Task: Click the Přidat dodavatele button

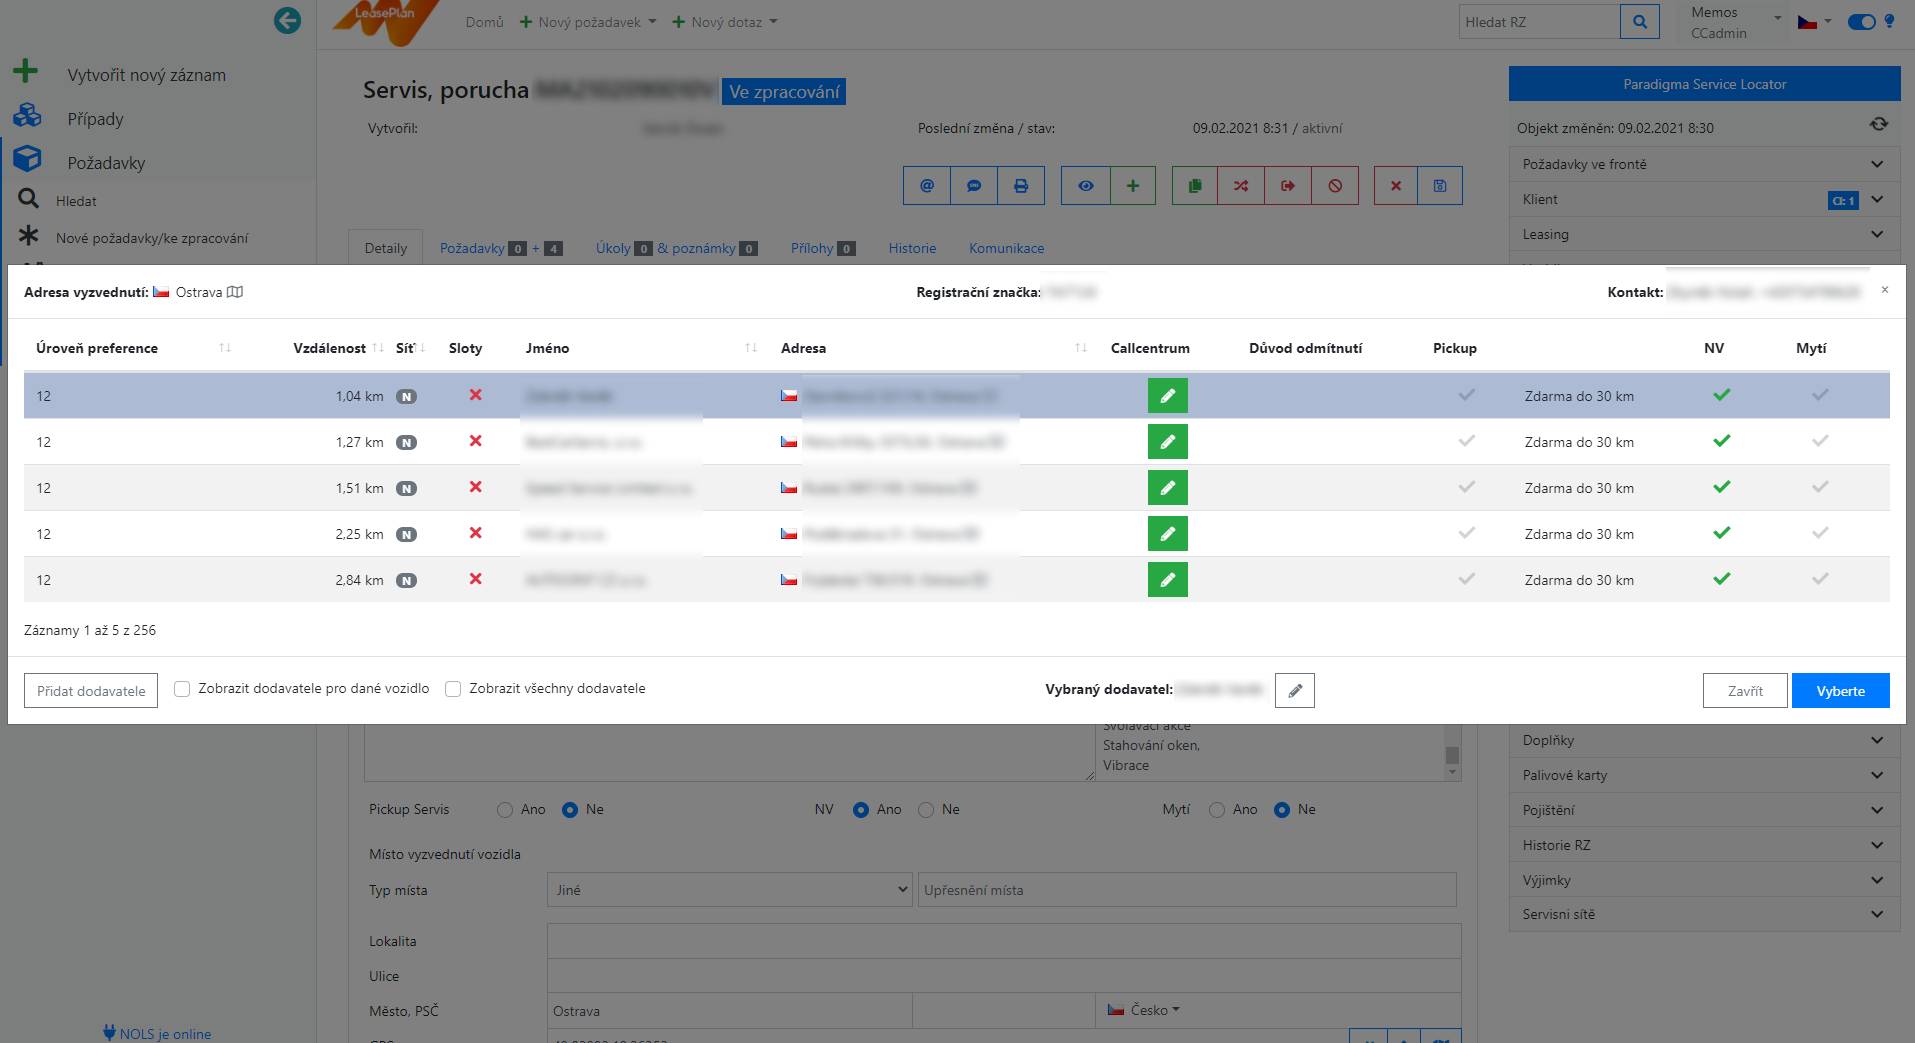Action: 91,690
